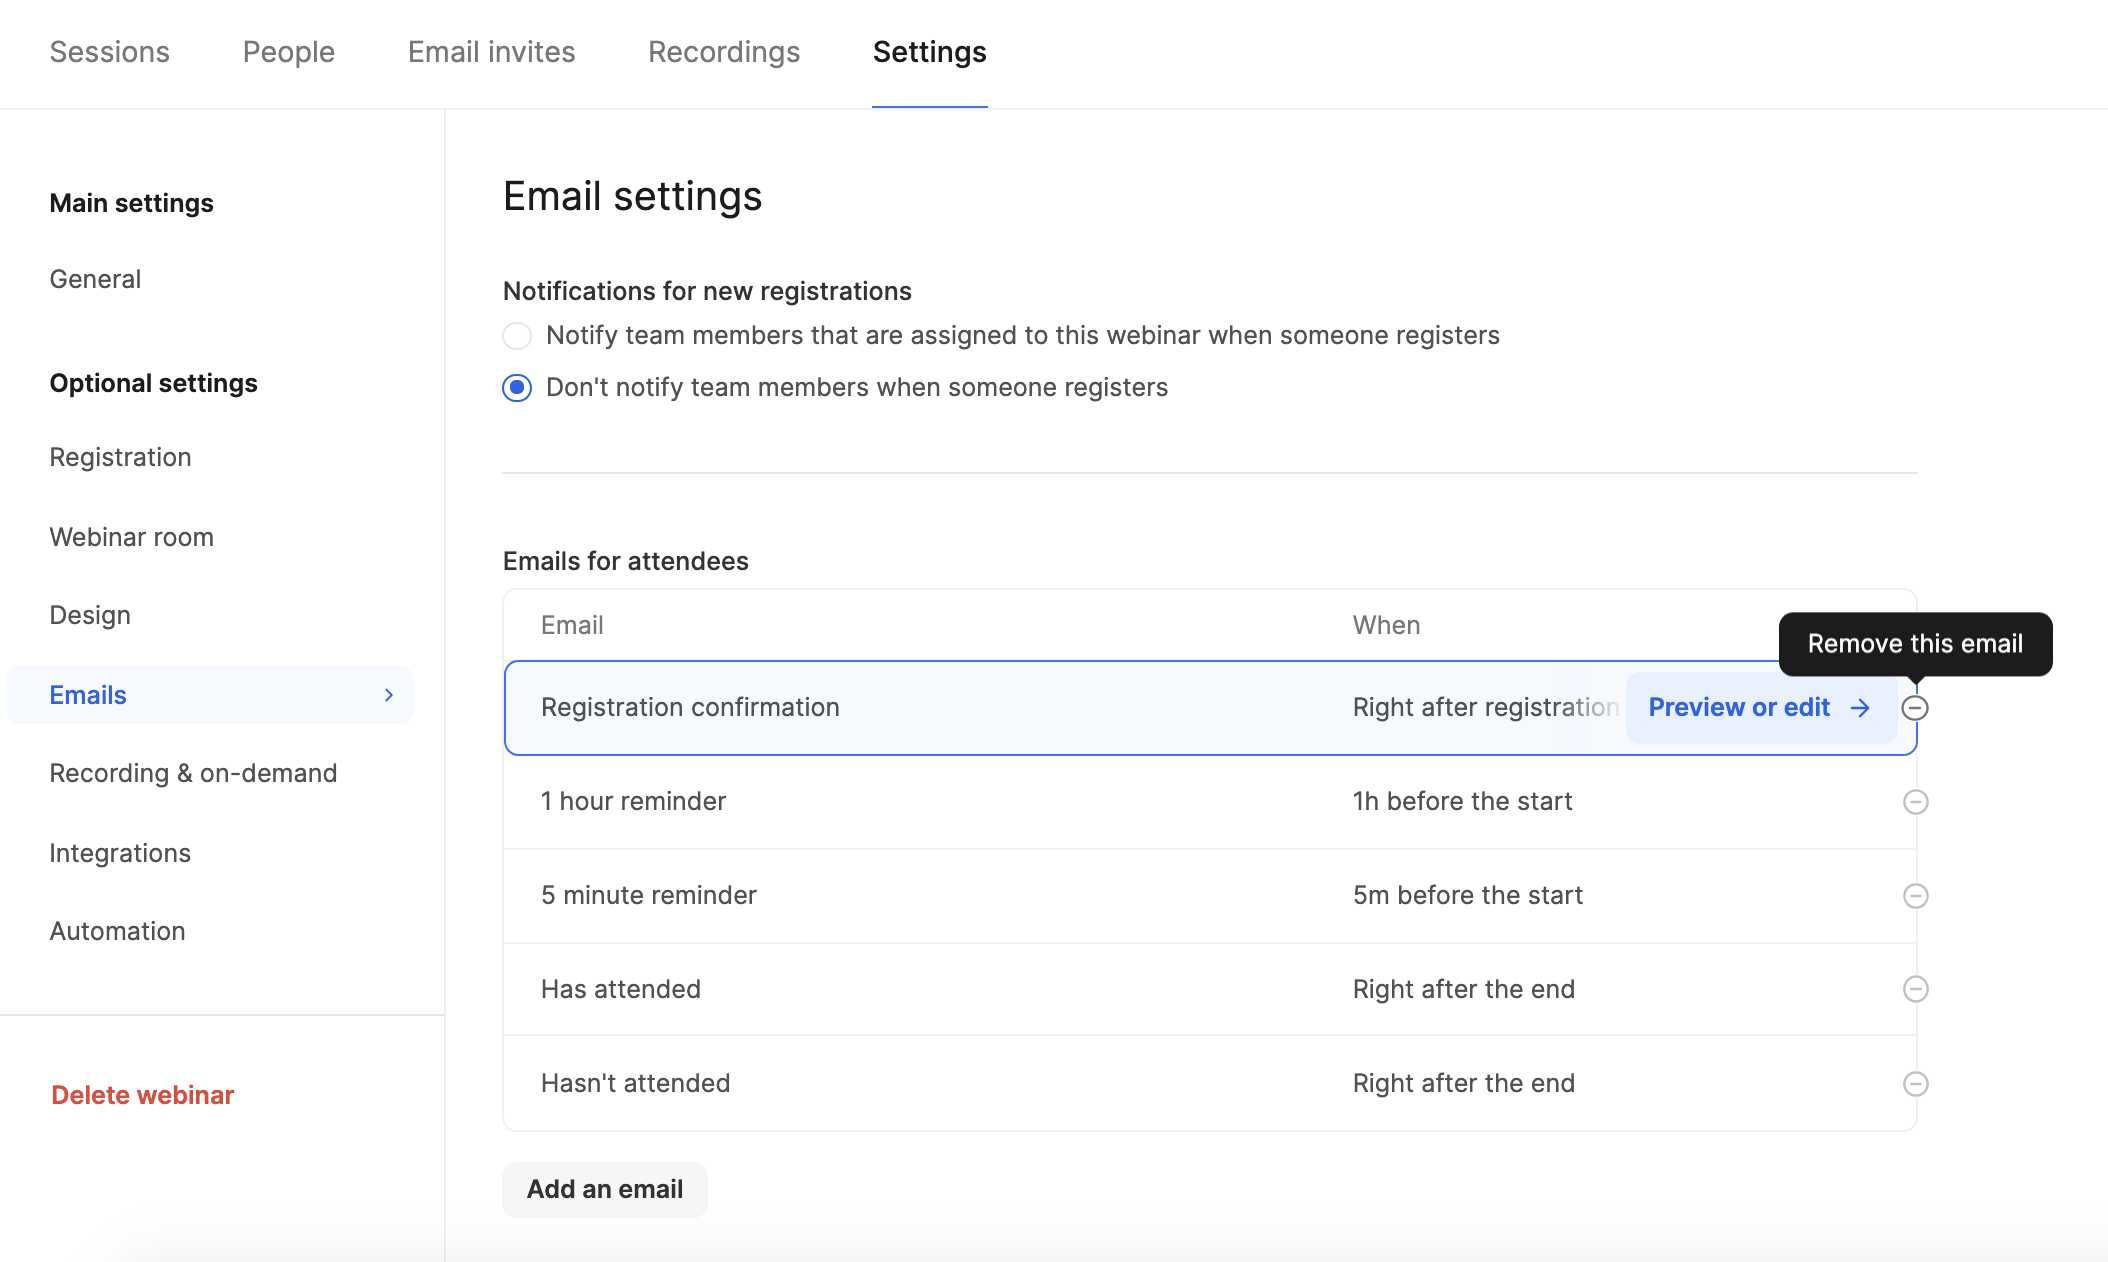Remove the Hasn't attended email
This screenshot has height=1262, width=2108.
pyautogui.click(x=1915, y=1084)
